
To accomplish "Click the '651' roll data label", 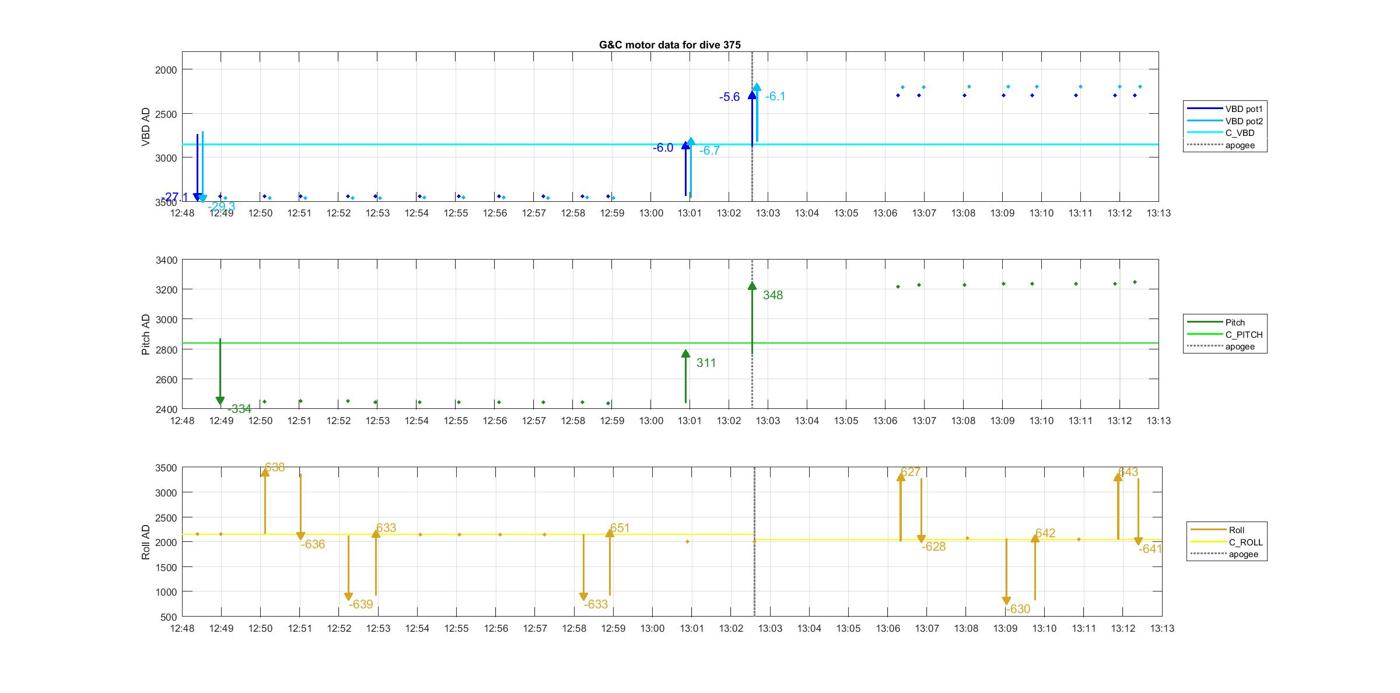I will coord(620,528).
